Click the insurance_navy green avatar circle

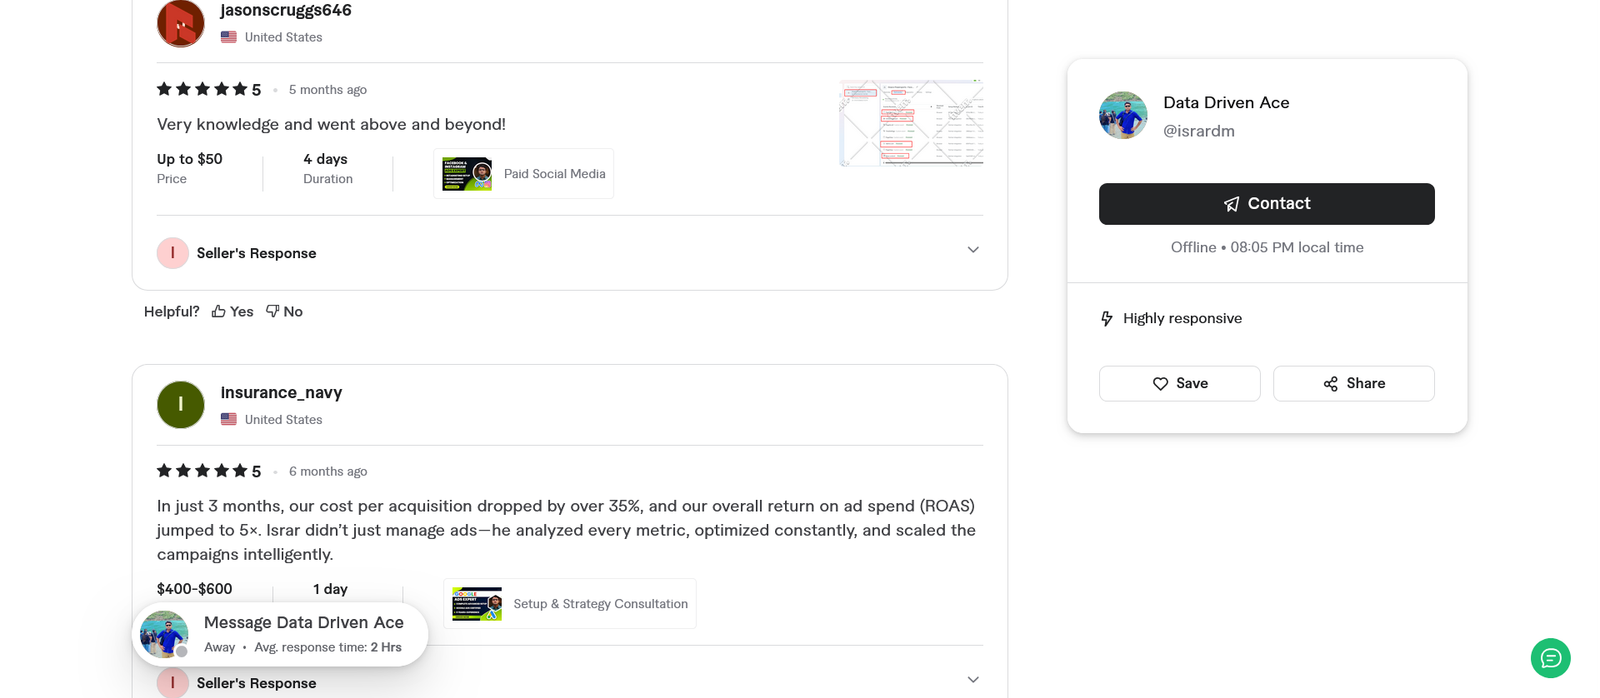(180, 404)
